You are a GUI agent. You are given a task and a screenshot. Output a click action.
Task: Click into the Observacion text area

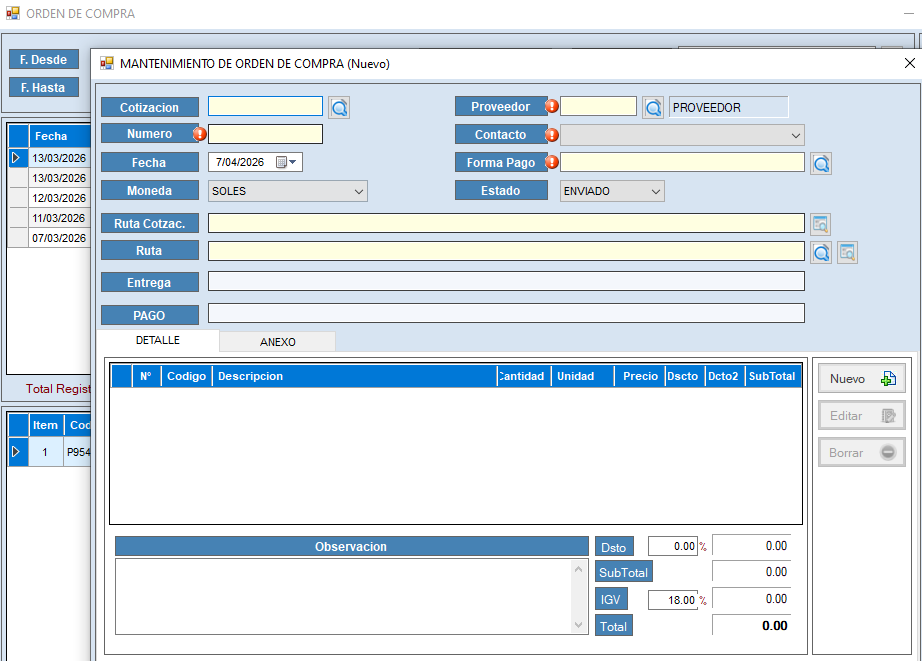coord(343,596)
